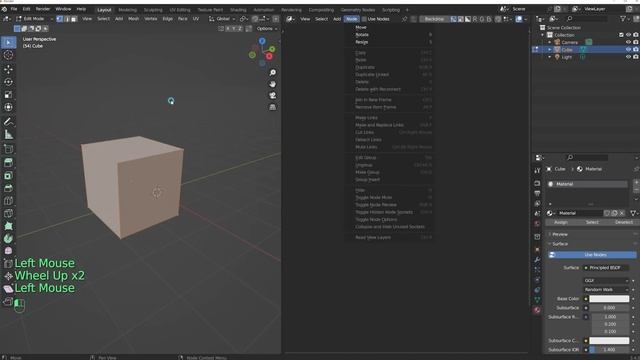This screenshot has height=360, width=640.
Task: Click the Use Nodes button in the Surface panel
Action: point(592,255)
